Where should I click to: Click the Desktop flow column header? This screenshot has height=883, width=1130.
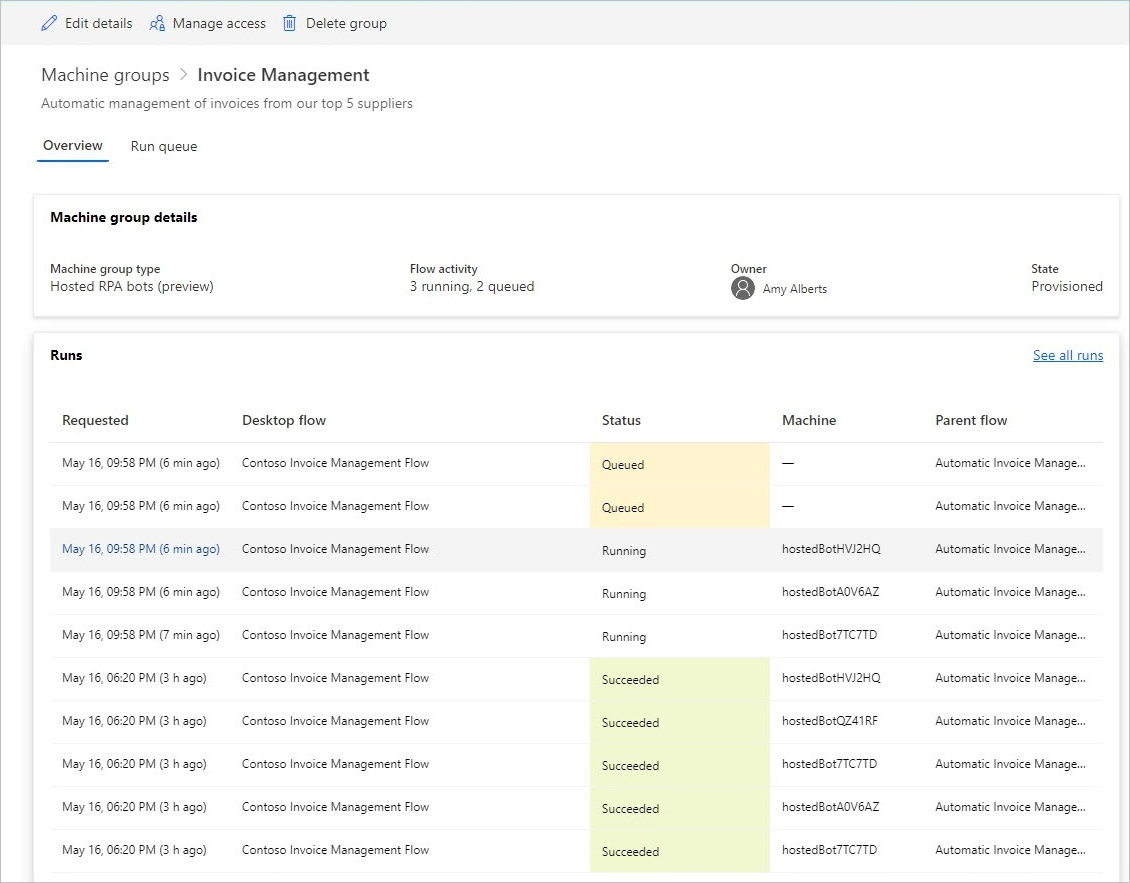click(284, 420)
